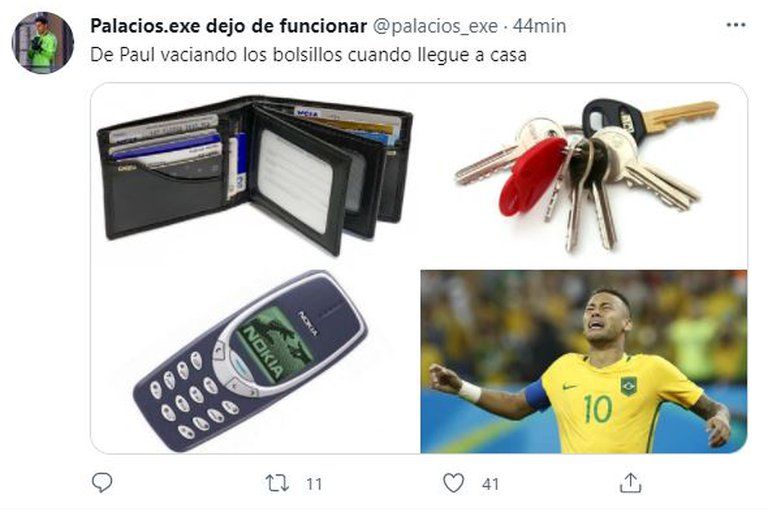Viewport: 768px width, 512px height.
Task: Open the bunch of keys image
Action: [x=586, y=174]
